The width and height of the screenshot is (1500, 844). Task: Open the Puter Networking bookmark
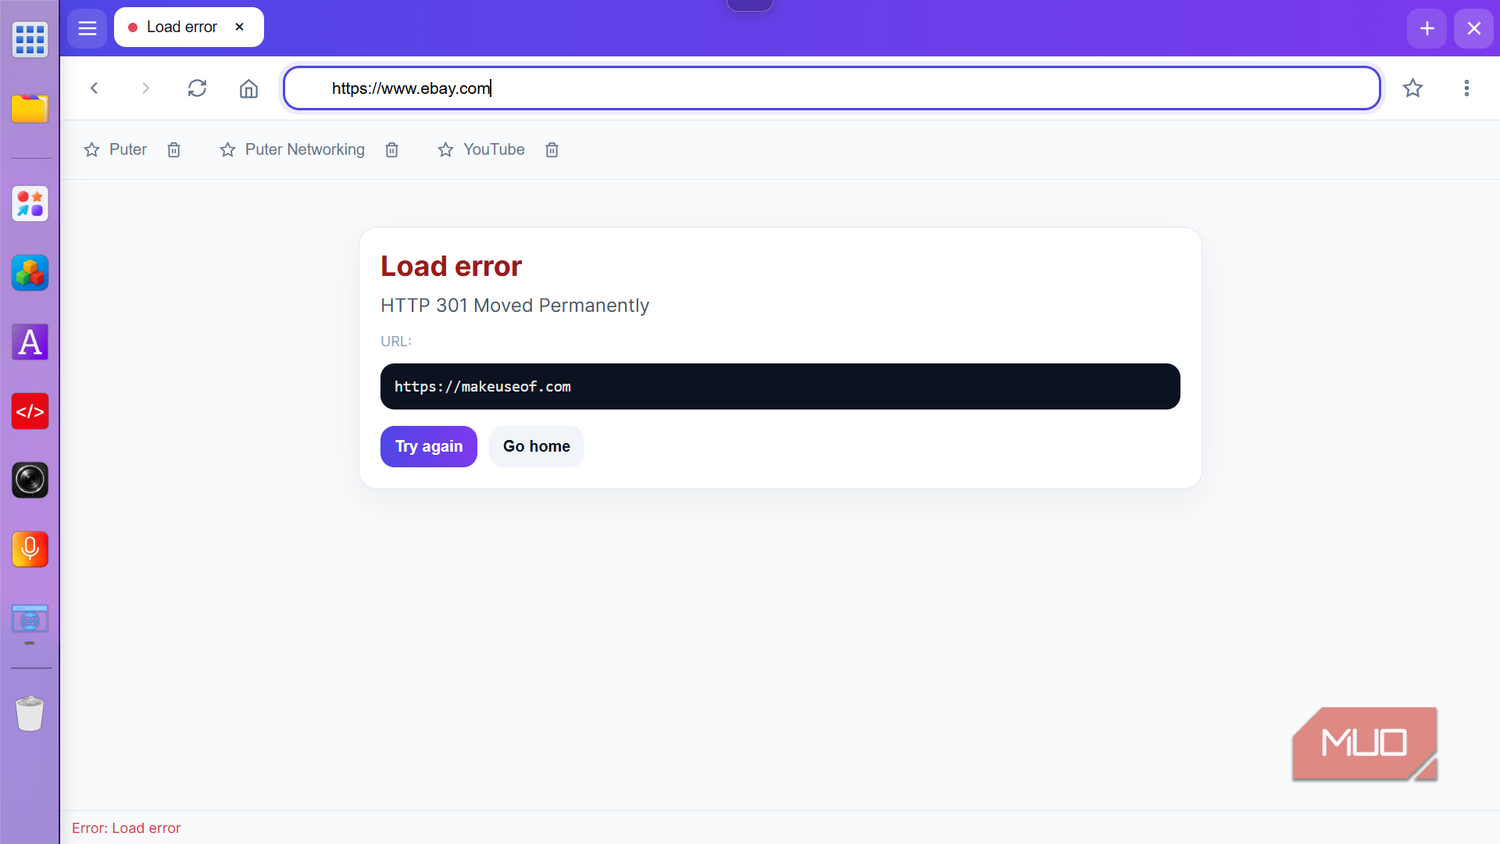[292, 149]
